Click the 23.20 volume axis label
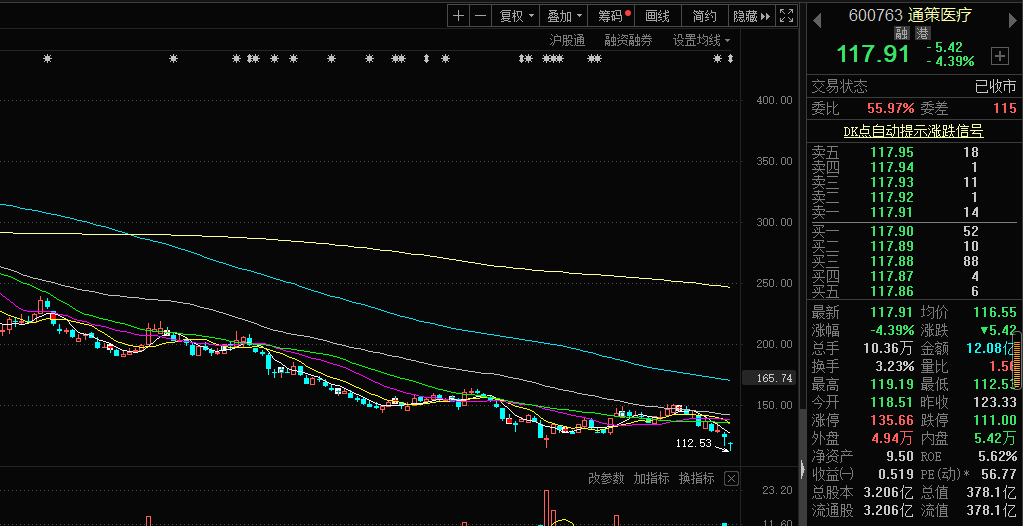The height and width of the screenshot is (526, 1023). tap(777, 490)
